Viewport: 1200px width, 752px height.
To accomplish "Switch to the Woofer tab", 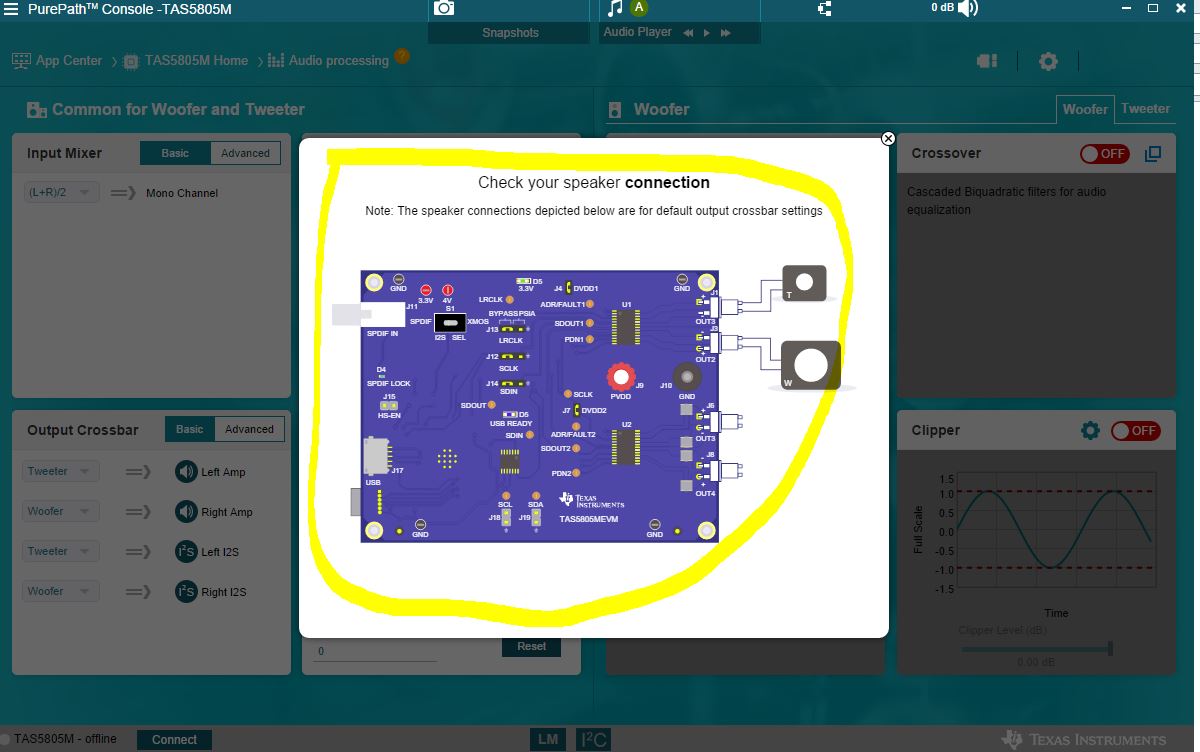I will click(x=1085, y=109).
